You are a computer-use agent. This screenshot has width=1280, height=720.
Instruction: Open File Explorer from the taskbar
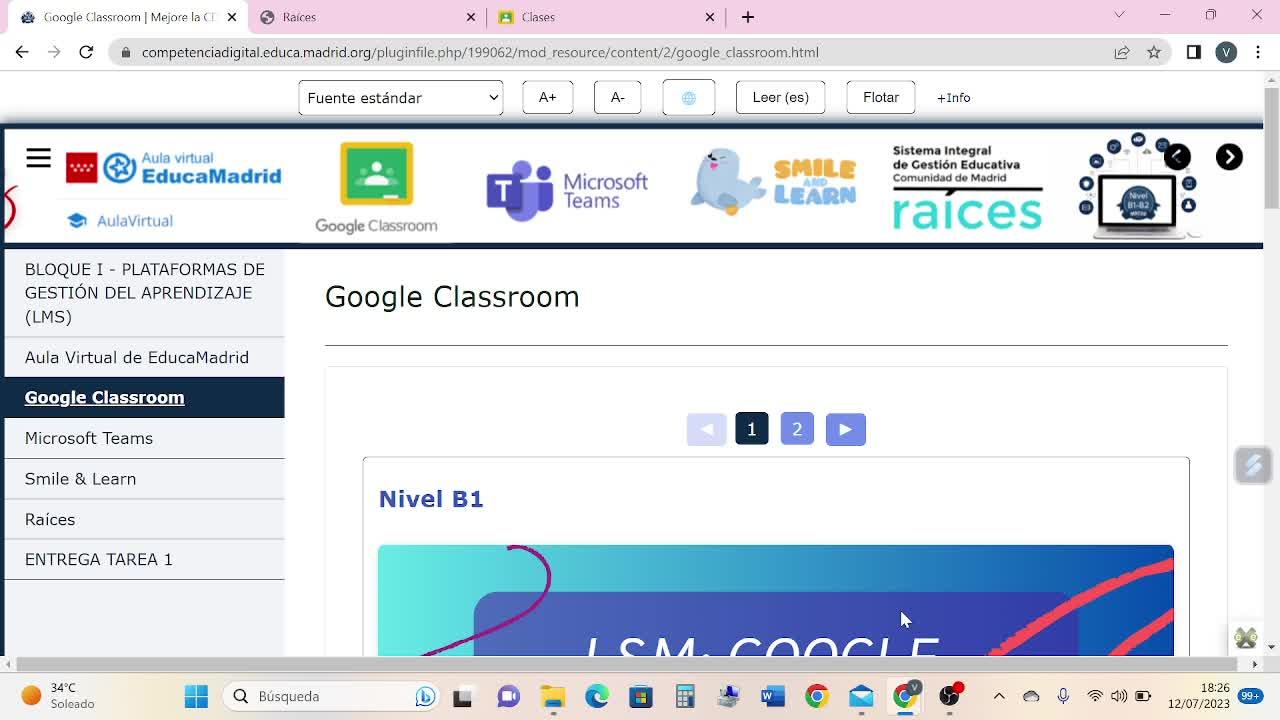[553, 696]
